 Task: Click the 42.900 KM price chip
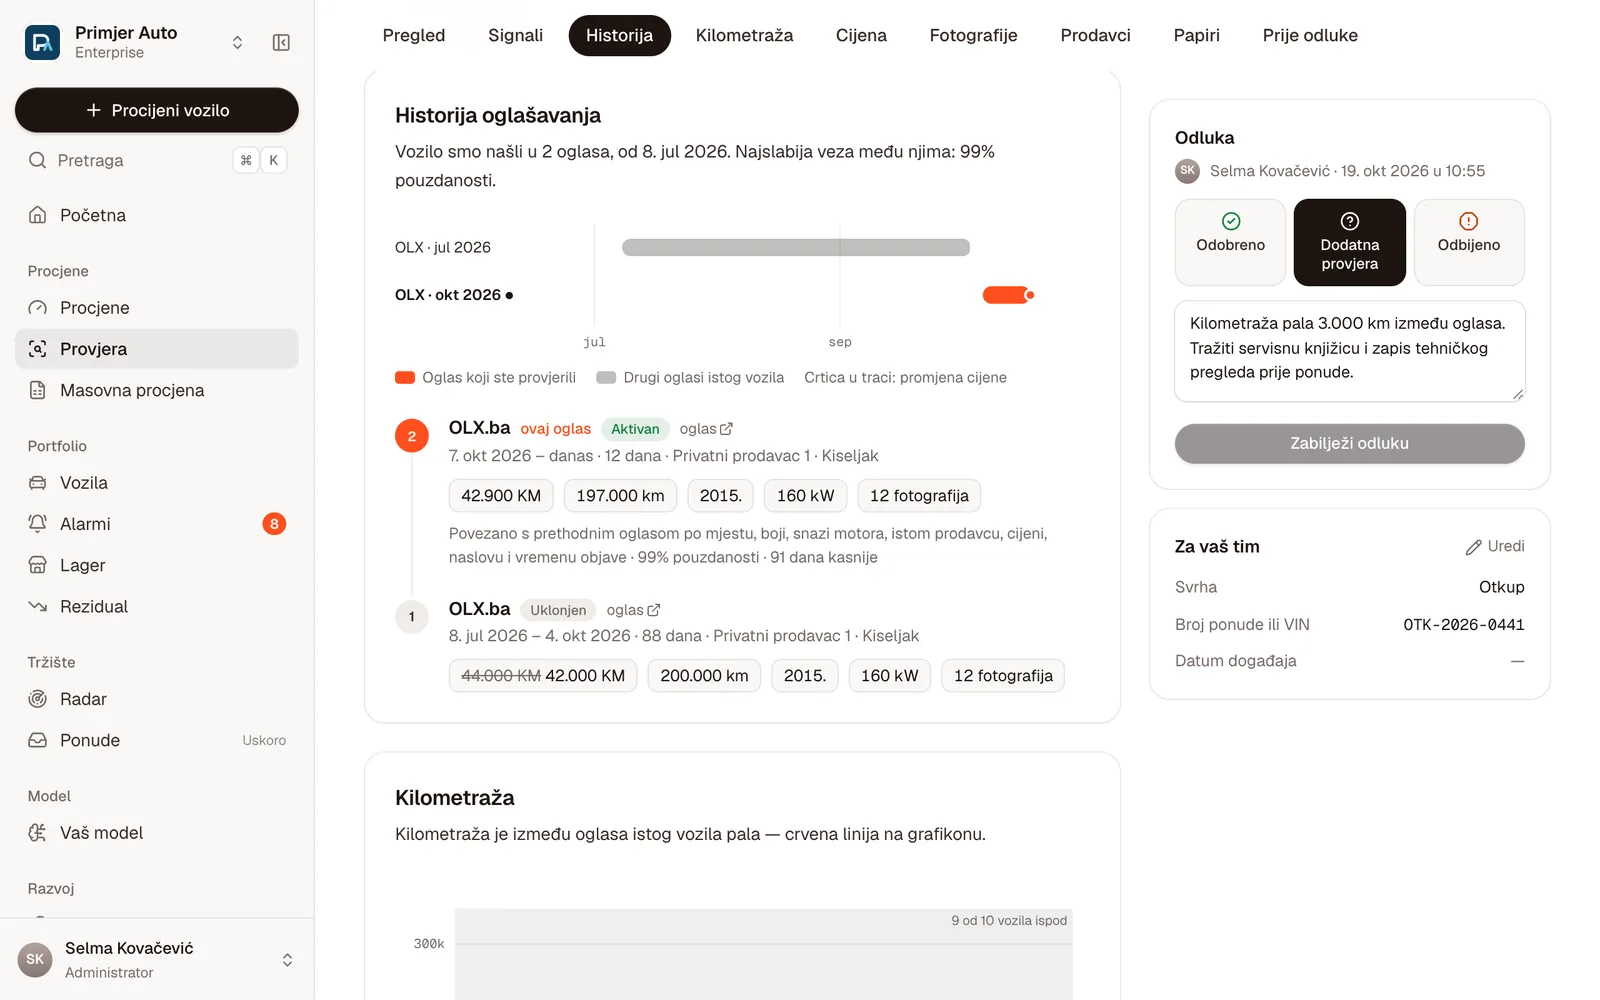tap(501, 496)
